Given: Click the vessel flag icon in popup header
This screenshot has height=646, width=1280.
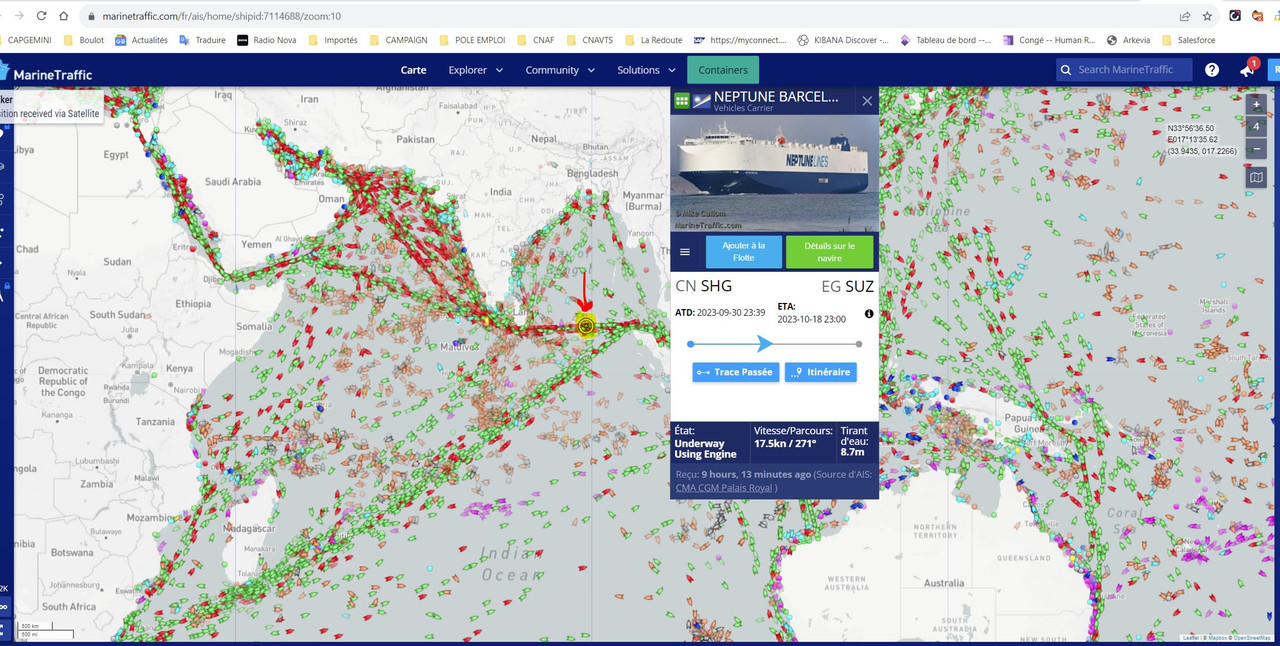Looking at the screenshot, I should click(x=702, y=100).
